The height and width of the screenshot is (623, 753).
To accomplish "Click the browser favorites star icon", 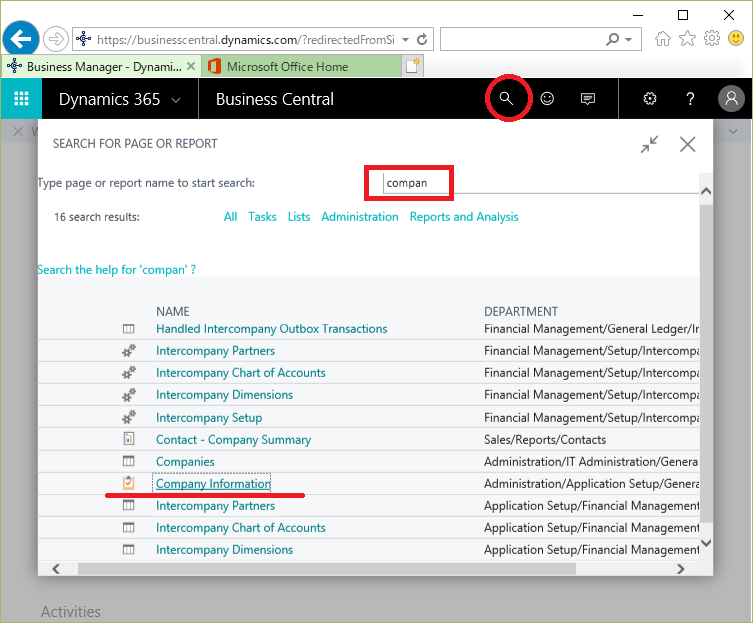I will [x=687, y=38].
